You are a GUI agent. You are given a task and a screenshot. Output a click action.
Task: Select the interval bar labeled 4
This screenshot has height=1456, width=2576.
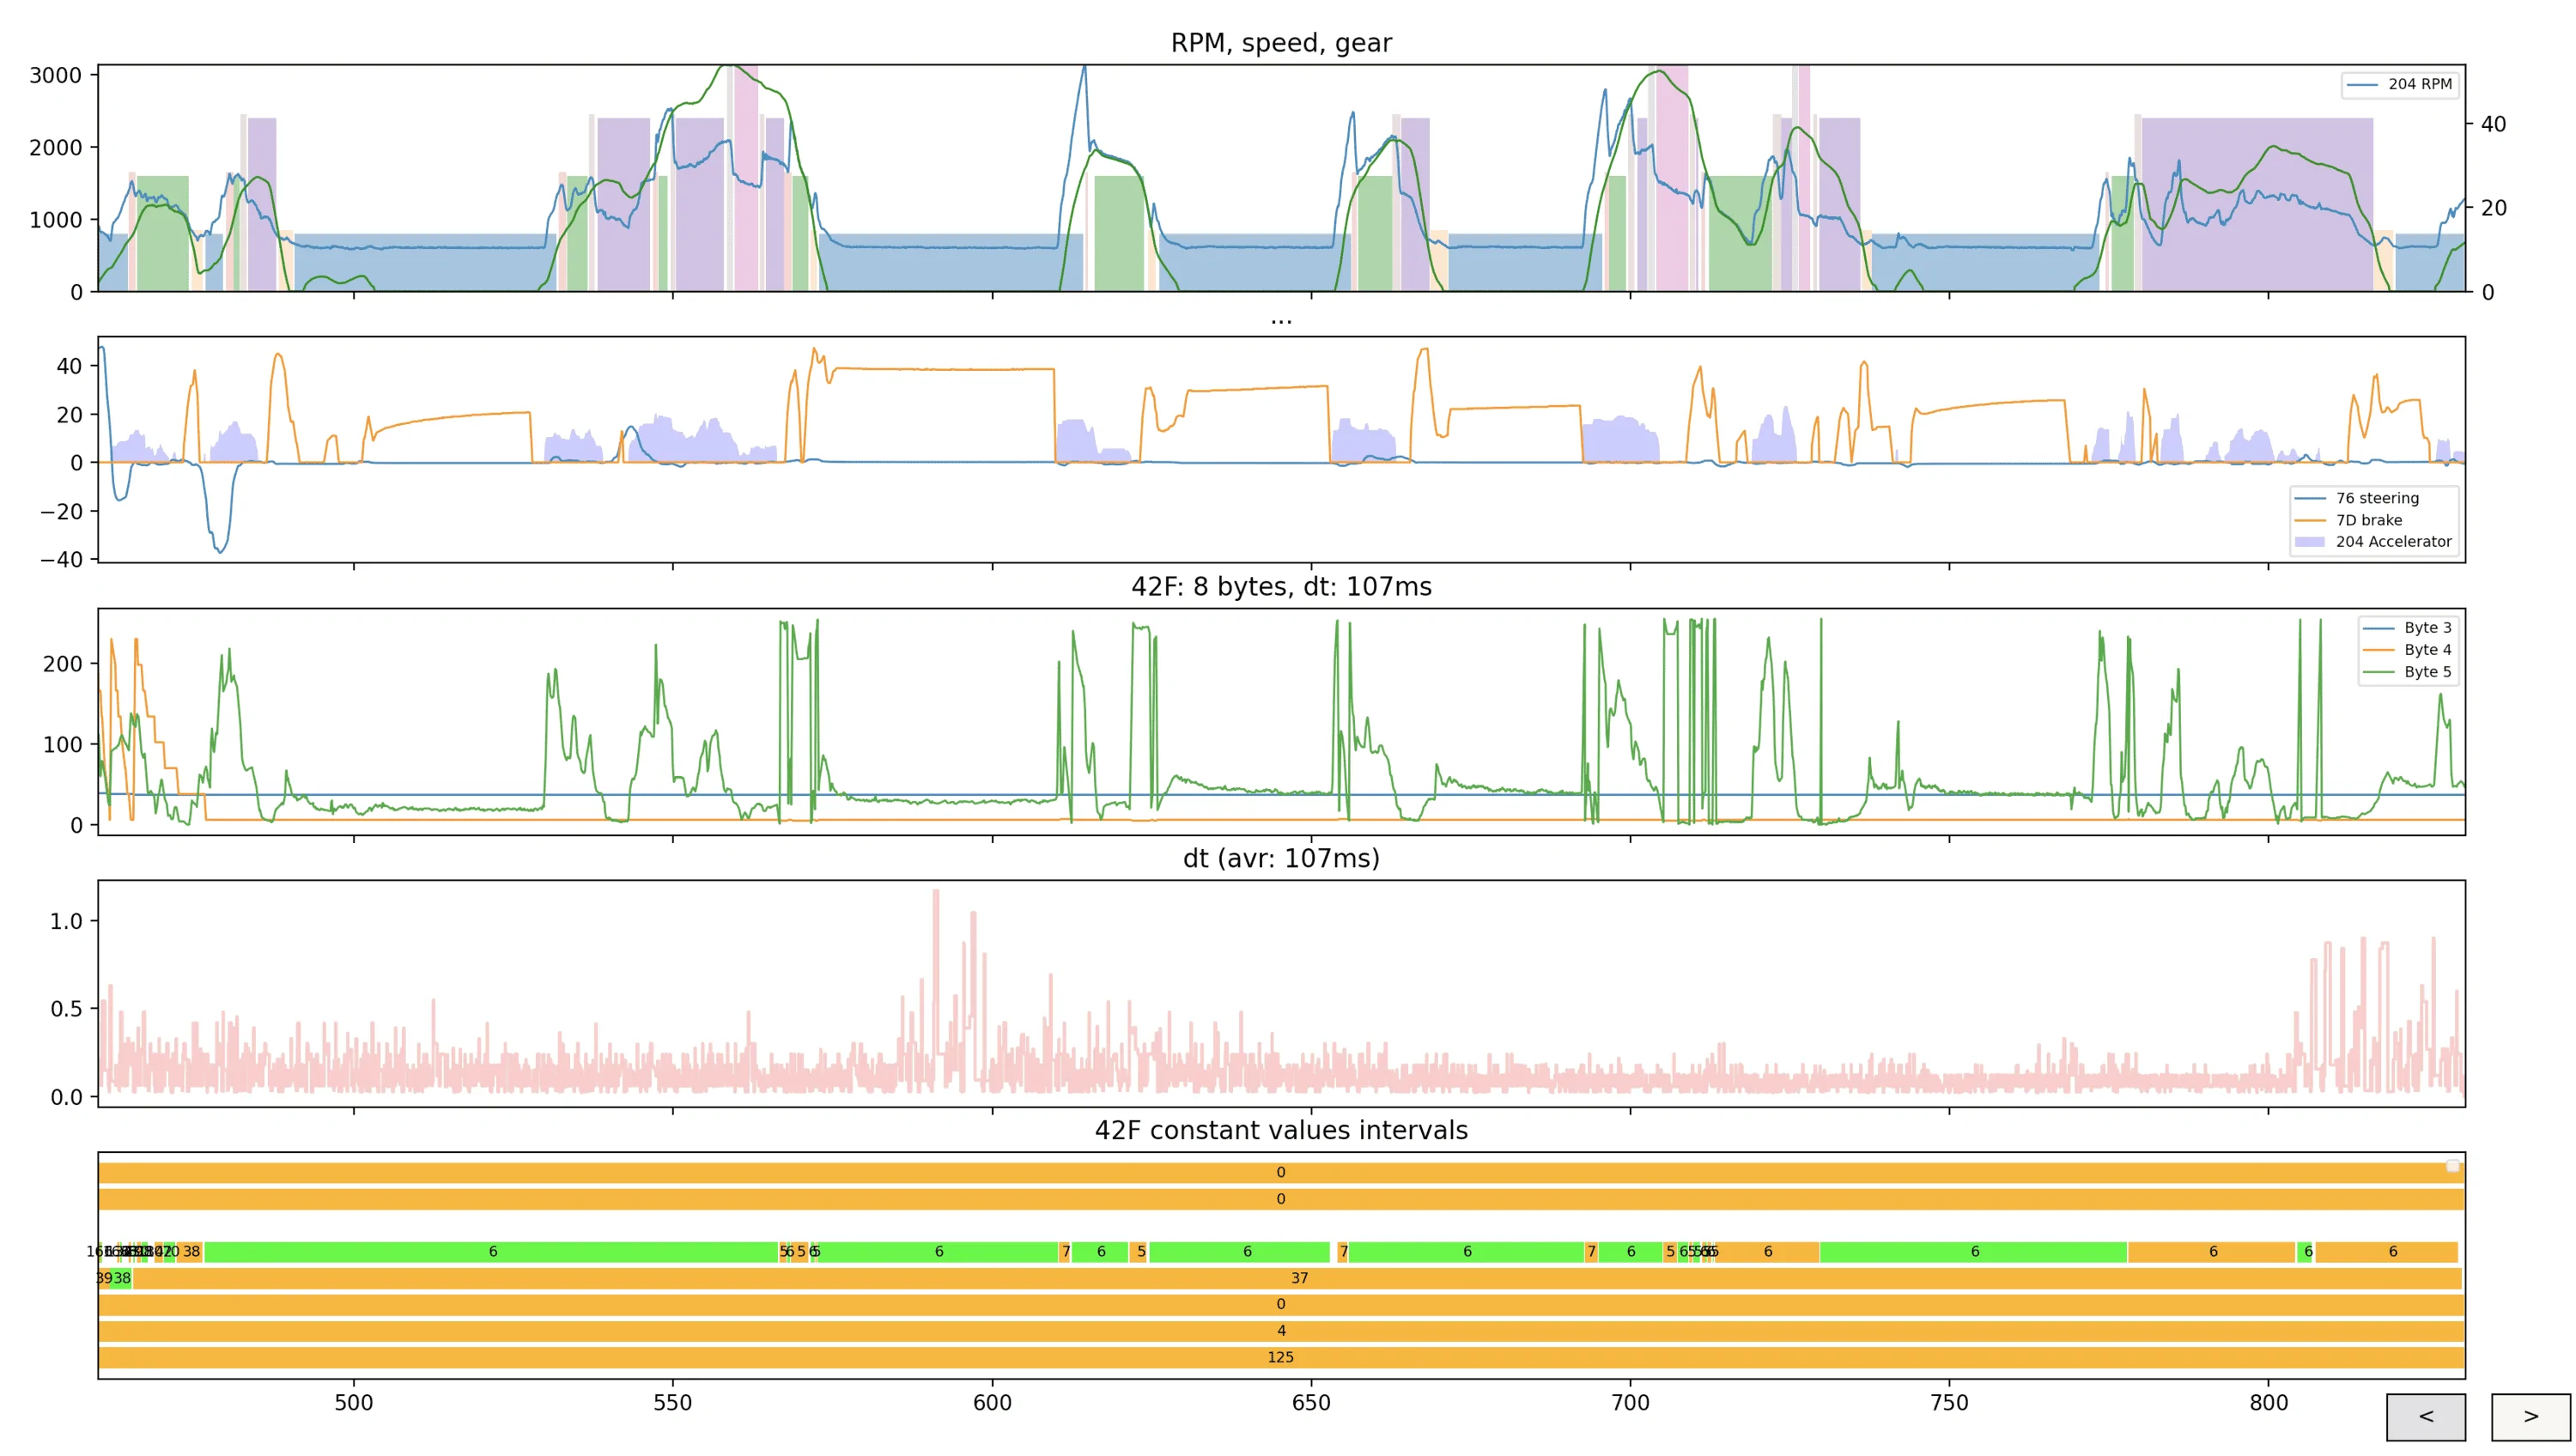tap(1281, 1331)
